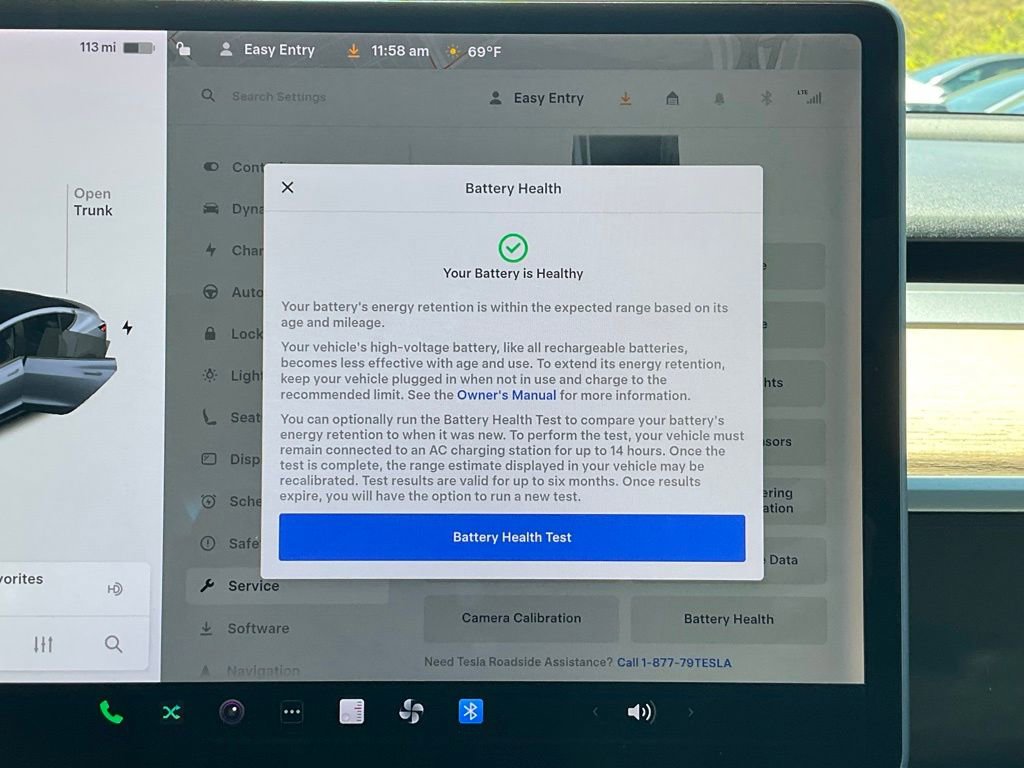Open the Camera Calibration button
Screen dimensions: 1024x768
[521, 618]
